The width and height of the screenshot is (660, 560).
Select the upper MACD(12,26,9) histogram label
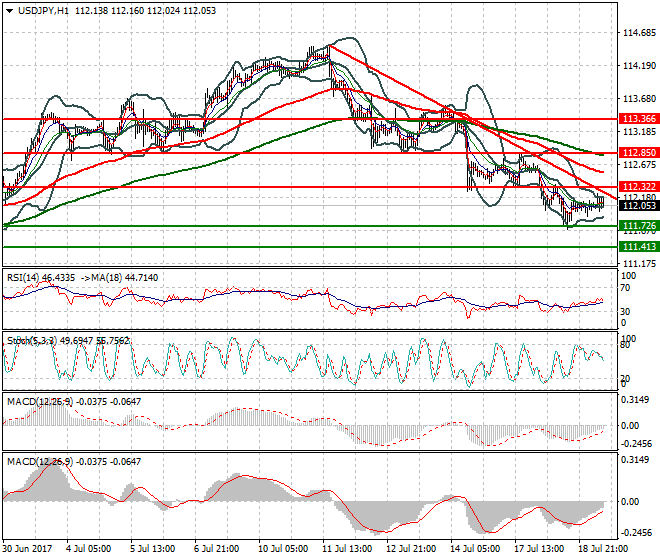[40, 402]
